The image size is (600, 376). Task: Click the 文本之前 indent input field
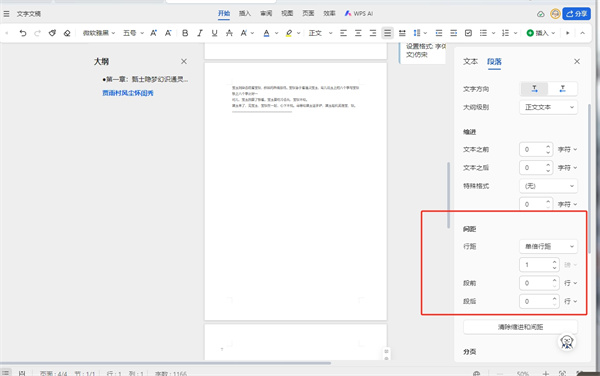(x=536, y=149)
